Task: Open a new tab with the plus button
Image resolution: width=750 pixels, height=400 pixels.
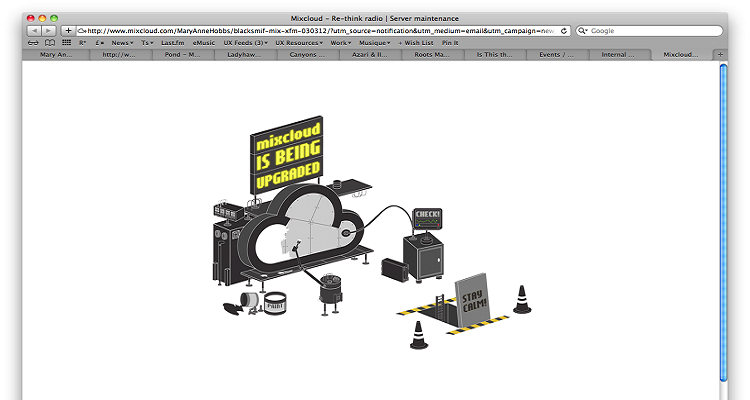Action: [720, 55]
